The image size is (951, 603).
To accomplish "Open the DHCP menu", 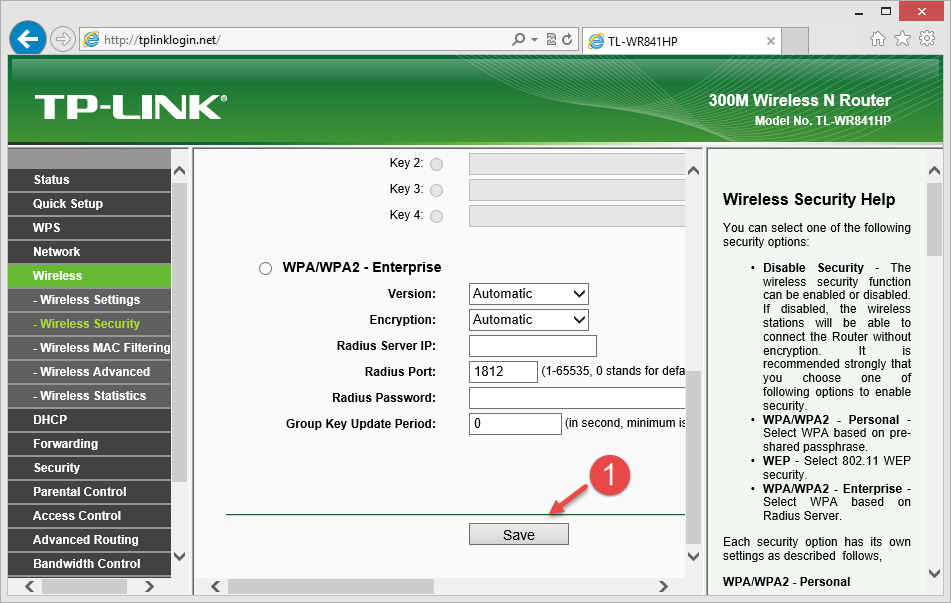I will (x=90, y=420).
